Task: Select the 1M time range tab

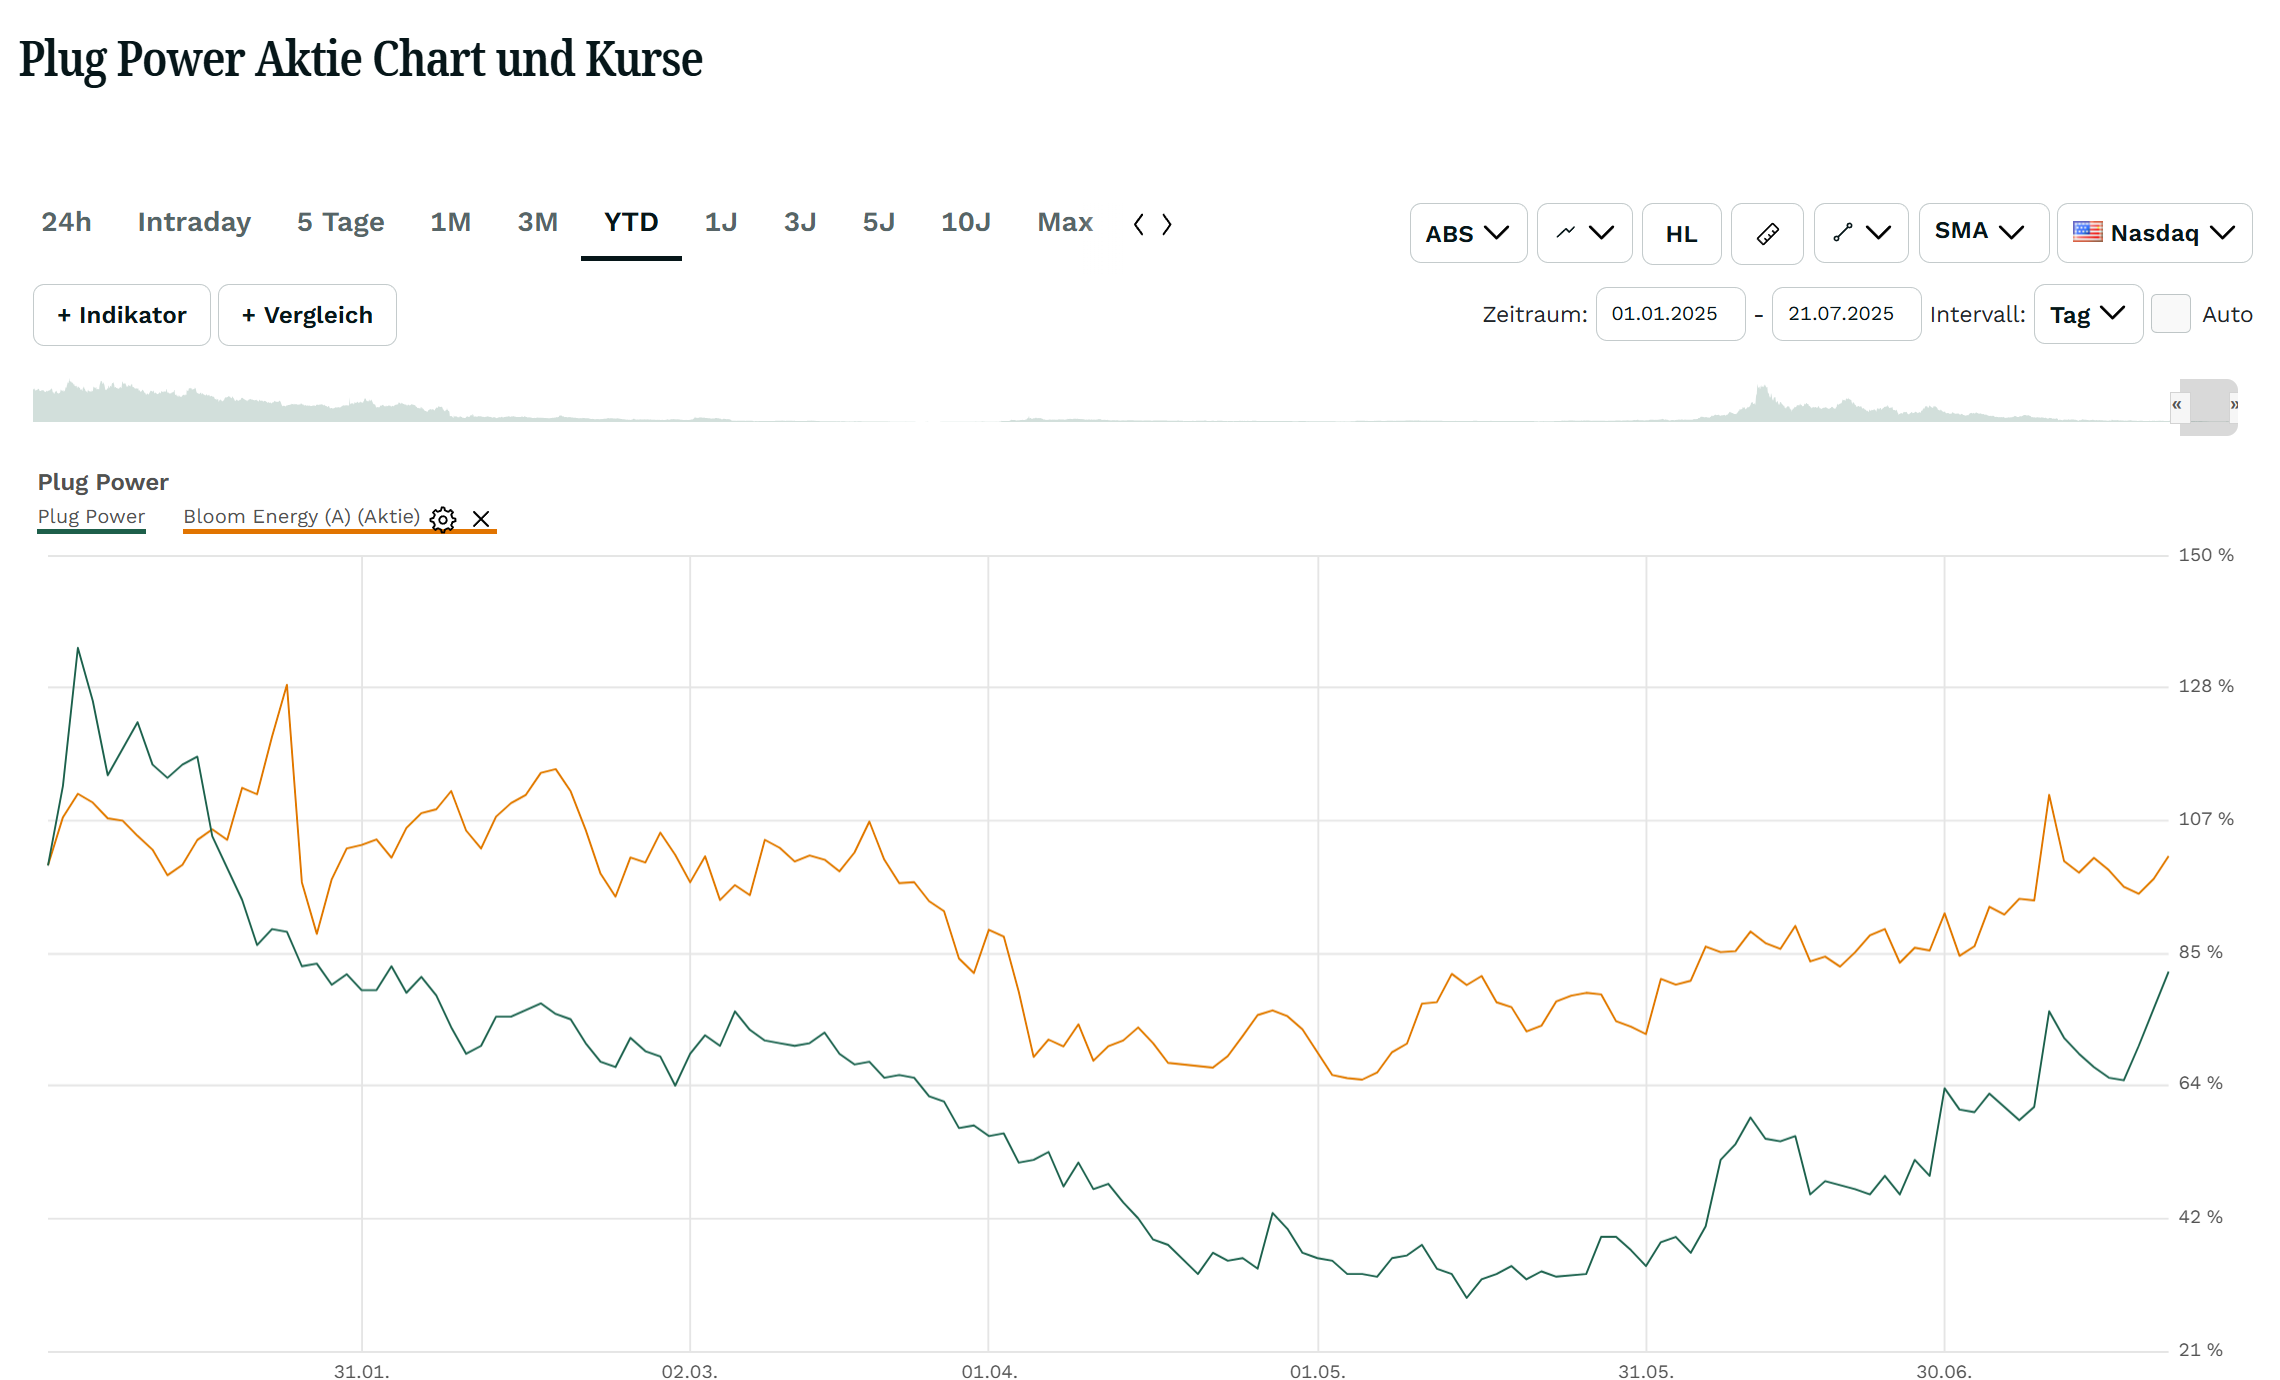Action: point(450,222)
